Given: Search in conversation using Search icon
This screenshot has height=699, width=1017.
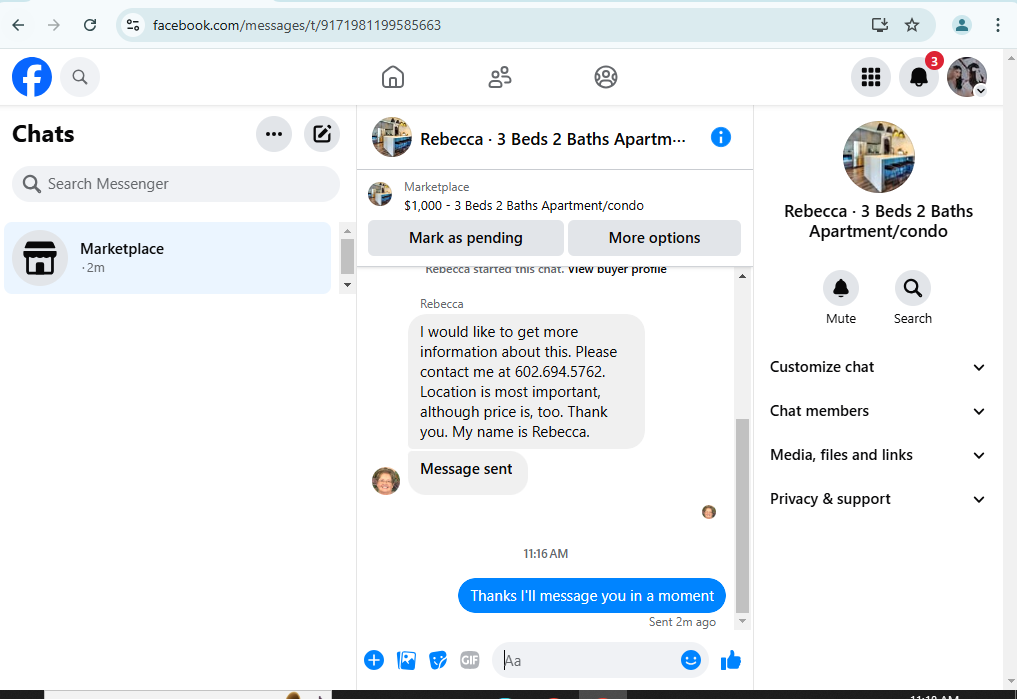Looking at the screenshot, I should tap(913, 288).
